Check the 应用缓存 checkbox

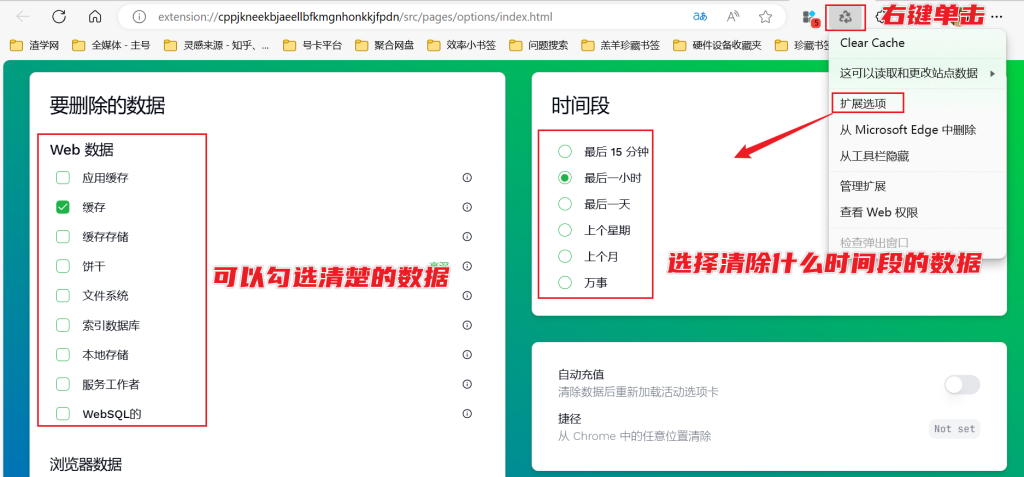coord(63,178)
